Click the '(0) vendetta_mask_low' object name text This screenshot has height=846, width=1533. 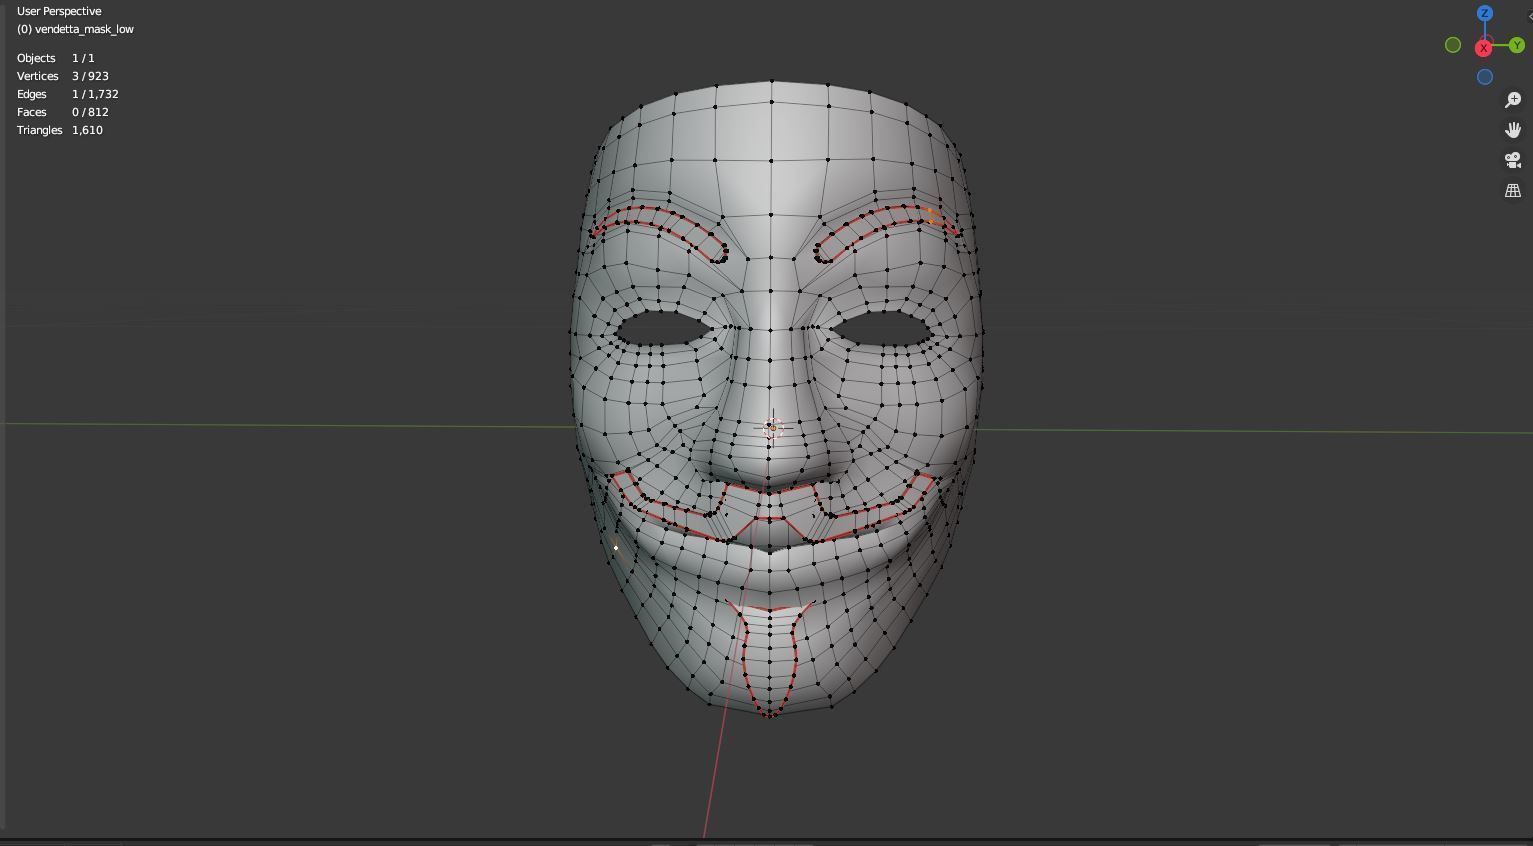click(75, 29)
